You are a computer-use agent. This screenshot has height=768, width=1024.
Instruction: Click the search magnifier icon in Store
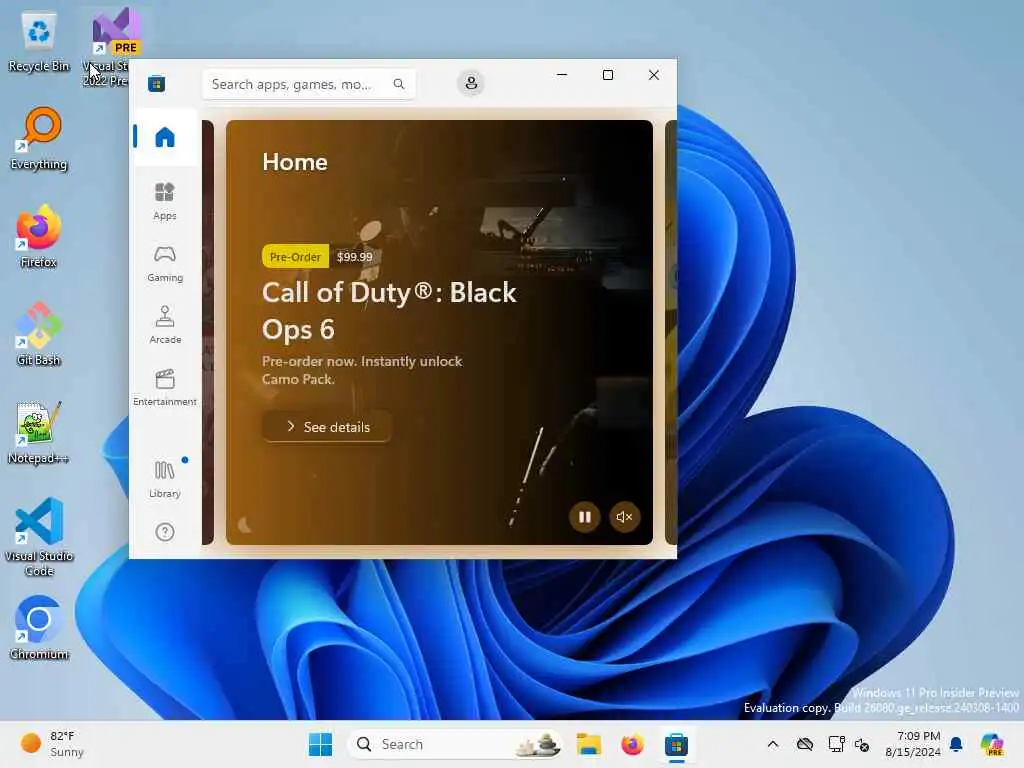(x=399, y=84)
